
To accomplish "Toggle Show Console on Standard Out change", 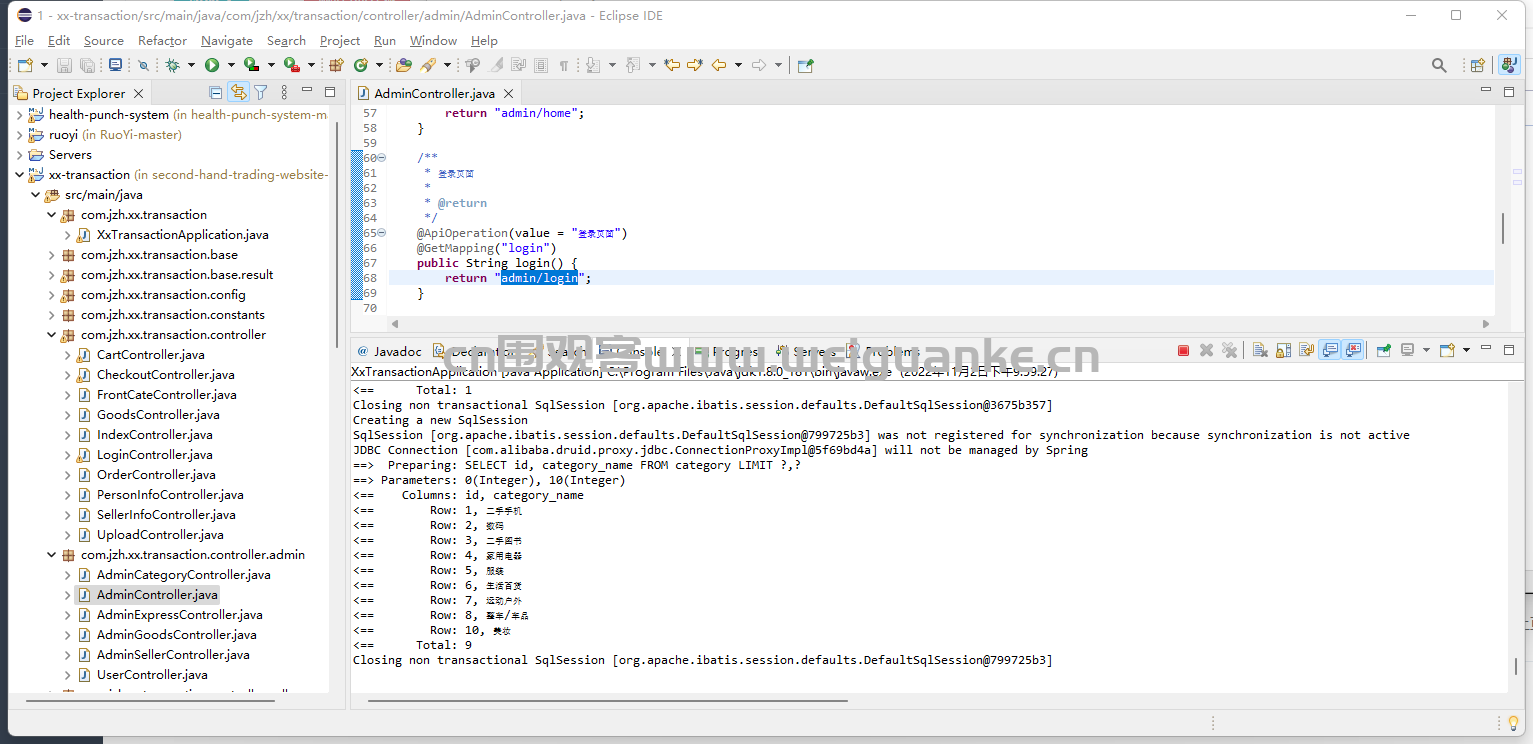I will pyautogui.click(x=1330, y=350).
